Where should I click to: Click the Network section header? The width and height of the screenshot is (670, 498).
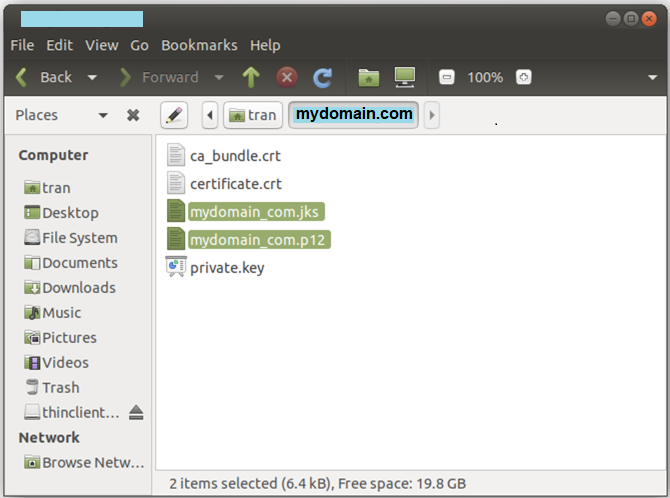49,438
